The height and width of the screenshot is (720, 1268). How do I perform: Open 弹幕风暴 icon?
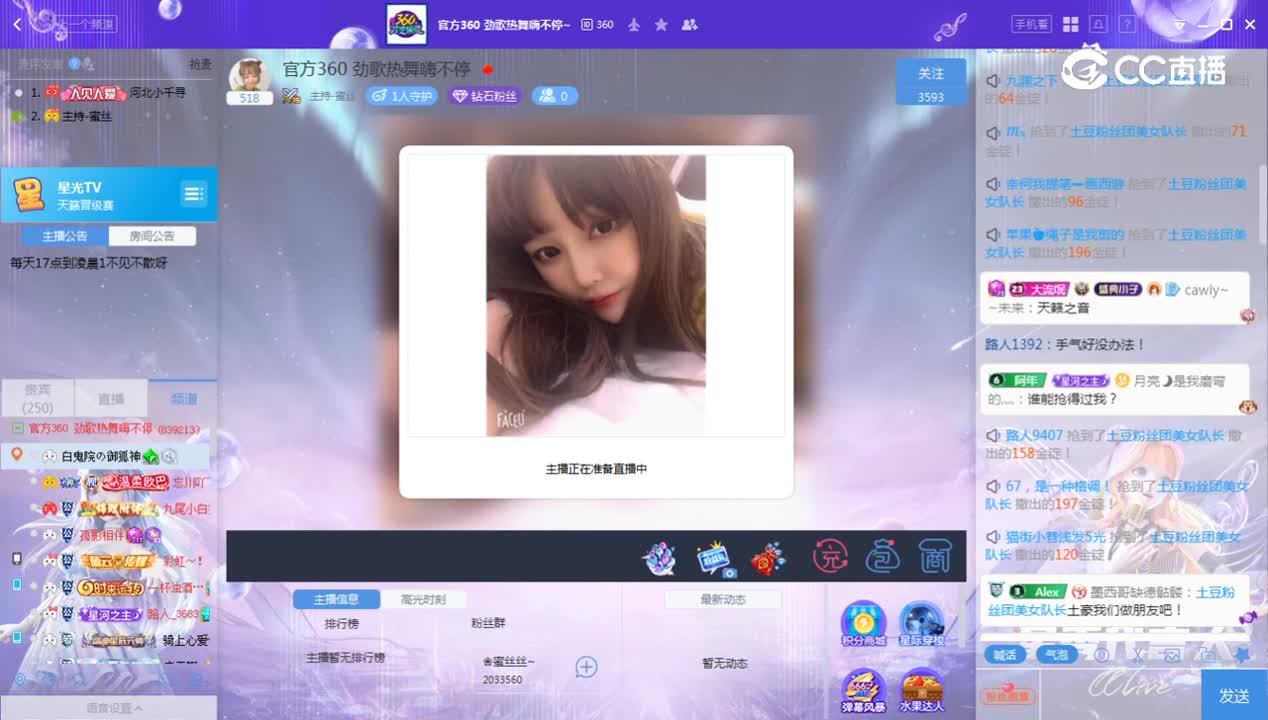point(864,691)
